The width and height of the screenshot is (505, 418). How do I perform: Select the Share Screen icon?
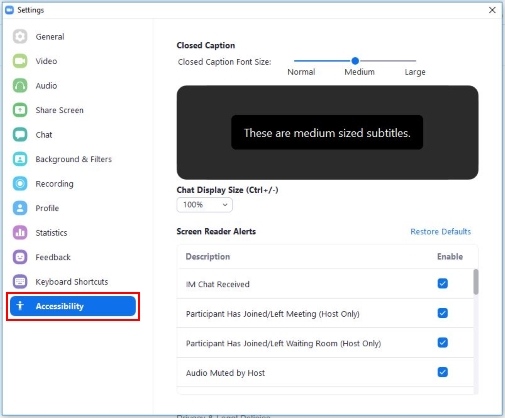pyautogui.click(x=20, y=110)
